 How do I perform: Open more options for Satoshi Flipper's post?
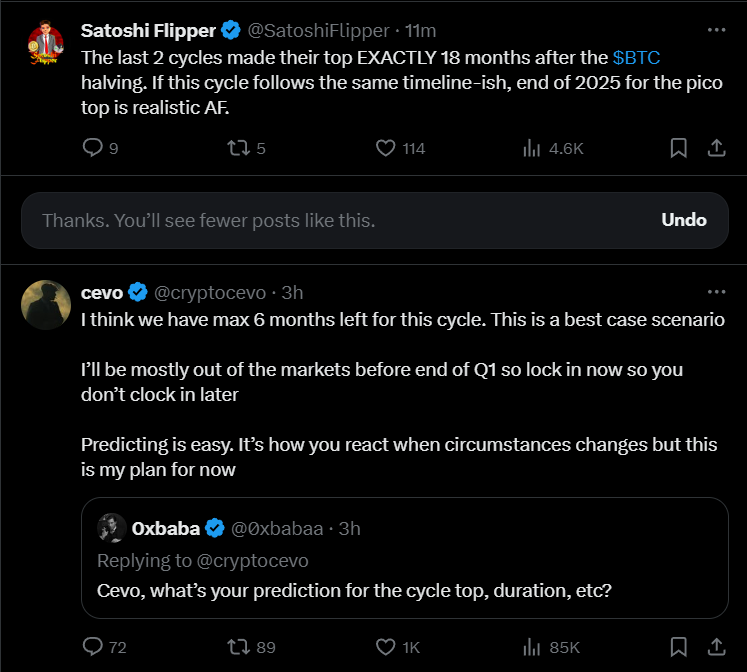tap(716, 30)
